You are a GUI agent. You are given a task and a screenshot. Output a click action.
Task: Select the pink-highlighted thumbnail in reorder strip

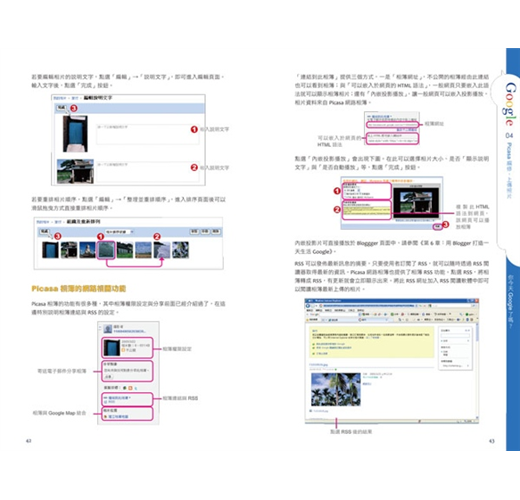click(106, 250)
